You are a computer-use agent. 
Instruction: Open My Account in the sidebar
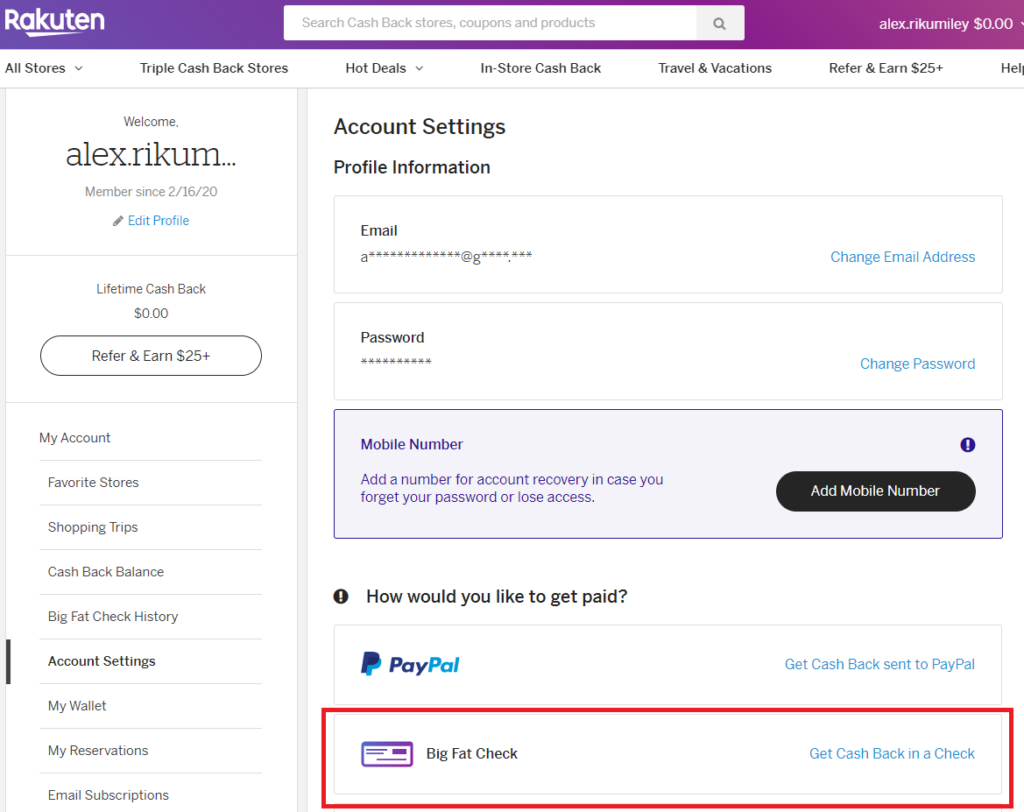pos(74,438)
